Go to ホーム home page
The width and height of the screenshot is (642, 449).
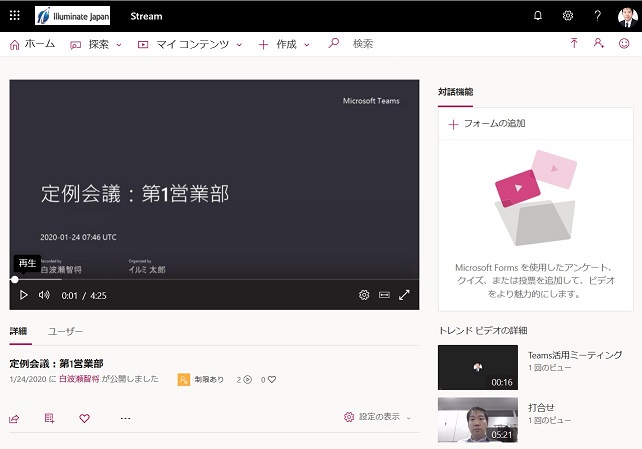tap(32, 44)
